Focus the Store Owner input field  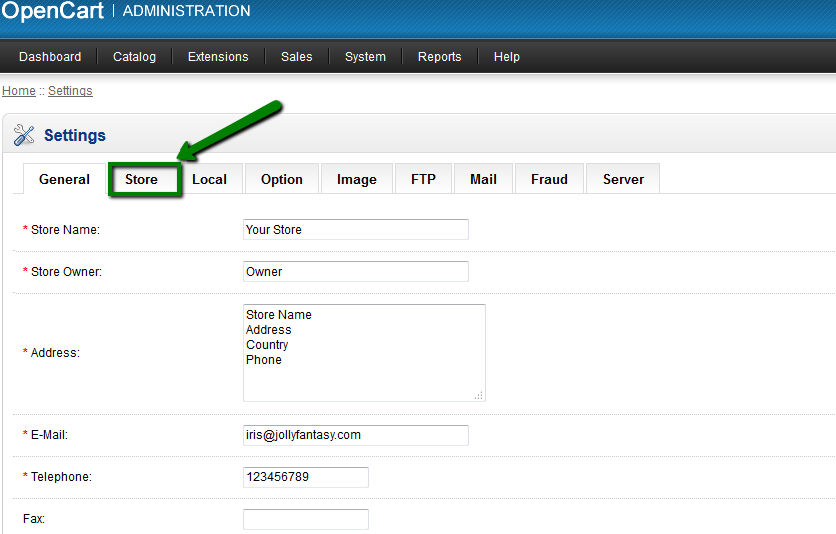(356, 272)
